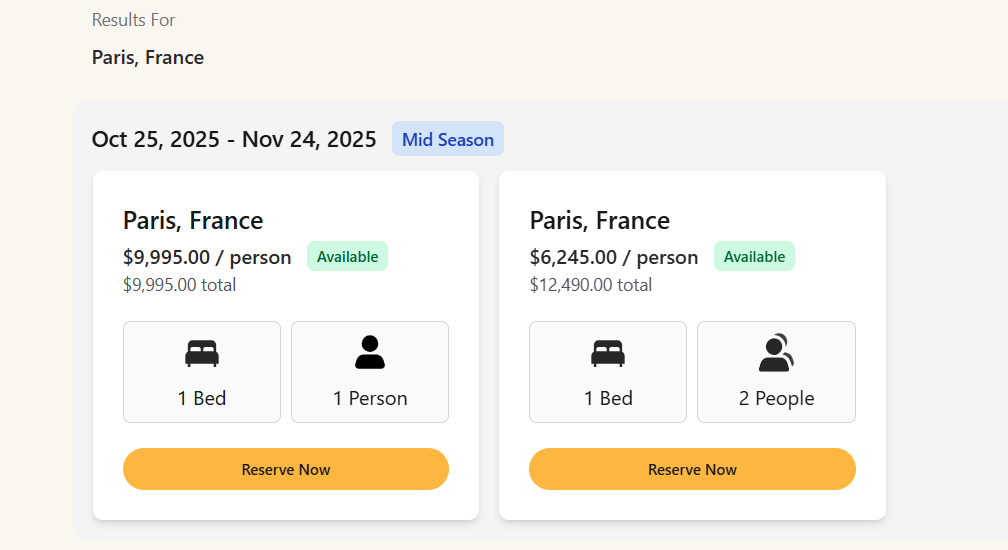Click the $12,490.00 total price text
Image resolution: width=1008 pixels, height=550 pixels.
pyautogui.click(x=591, y=285)
